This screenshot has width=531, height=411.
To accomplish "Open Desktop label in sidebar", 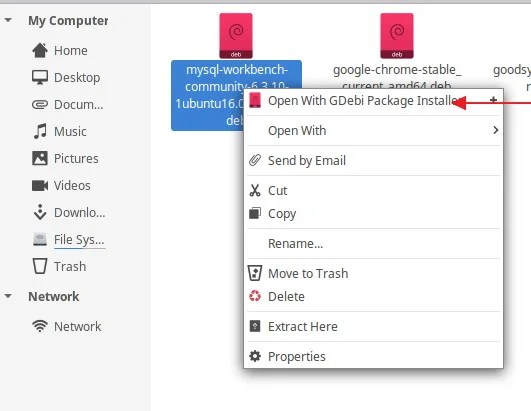I will (x=77, y=78).
